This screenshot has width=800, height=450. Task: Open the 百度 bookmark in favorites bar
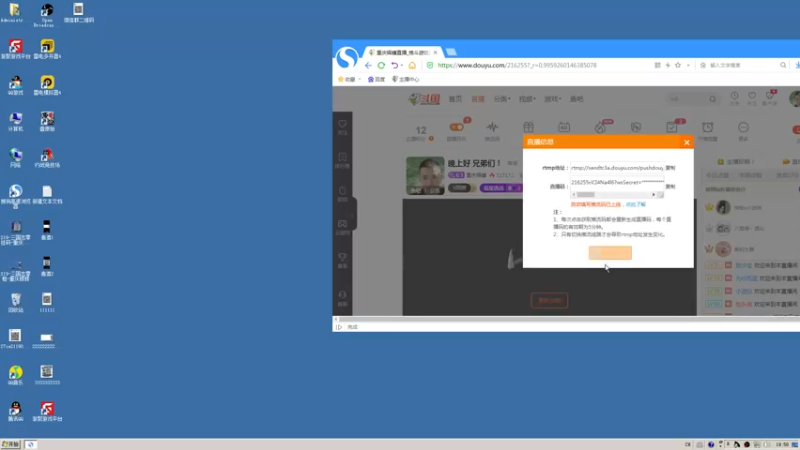click(377, 79)
